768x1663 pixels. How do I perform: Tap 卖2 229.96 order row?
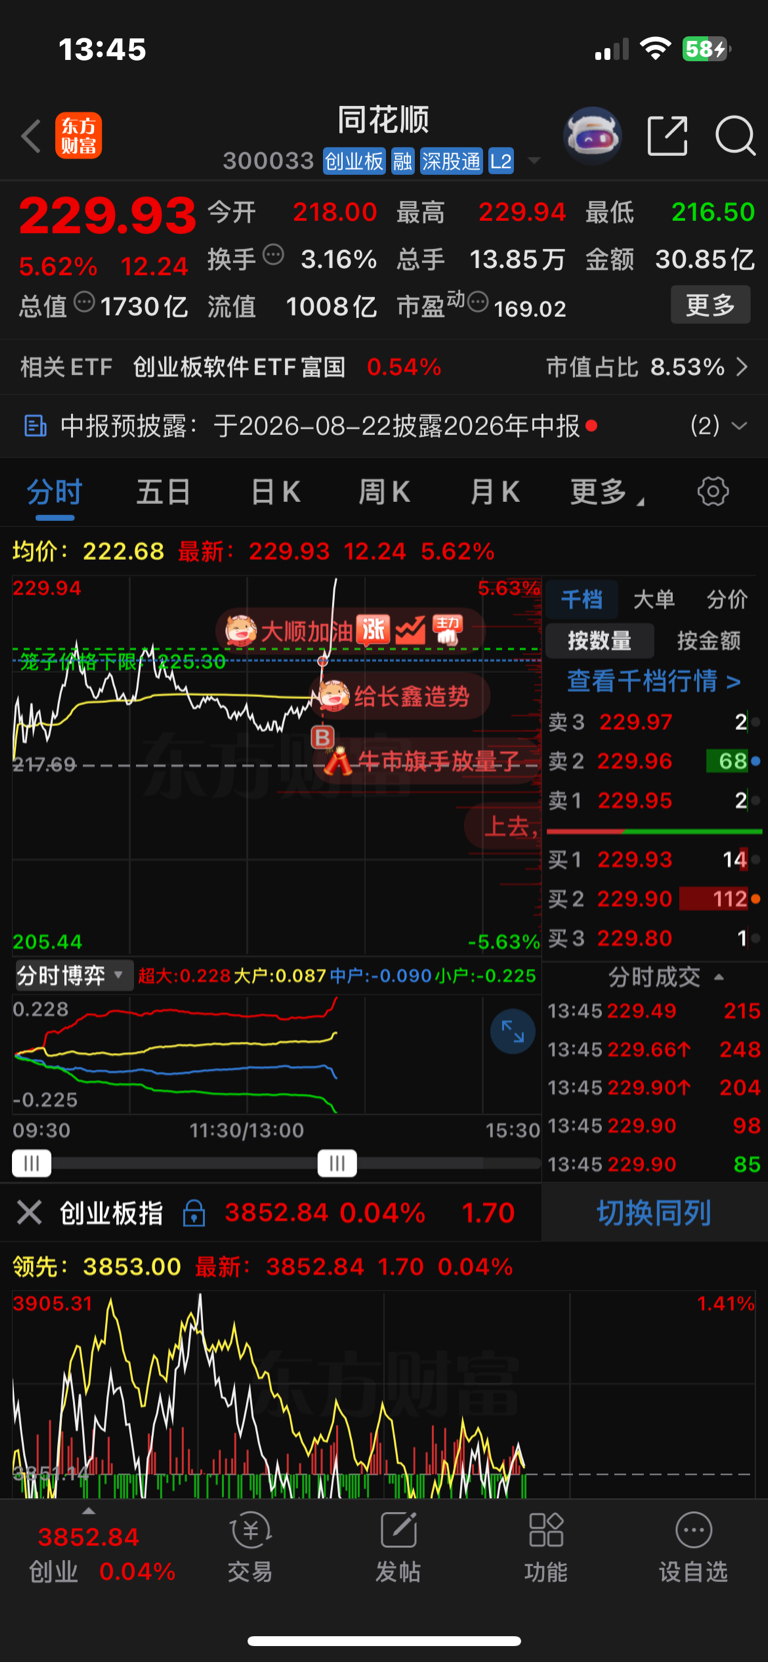coord(654,761)
